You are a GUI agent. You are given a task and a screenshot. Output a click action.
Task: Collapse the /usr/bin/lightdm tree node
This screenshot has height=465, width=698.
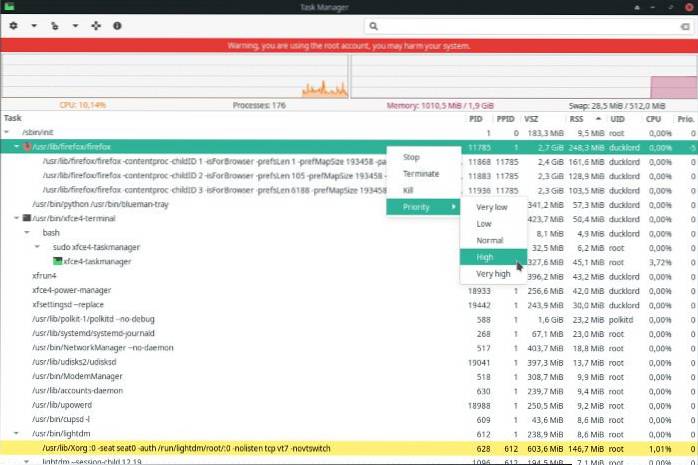click(x=16, y=433)
